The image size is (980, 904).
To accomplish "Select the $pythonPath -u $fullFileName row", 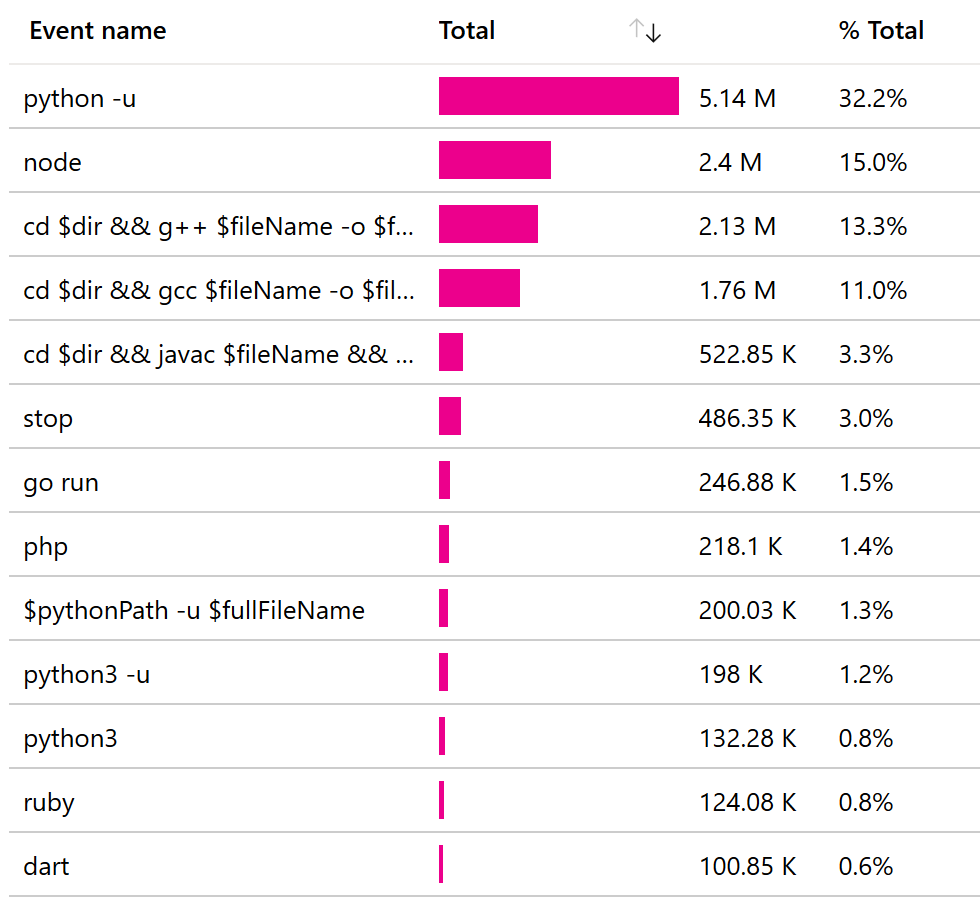I will 194,610.
